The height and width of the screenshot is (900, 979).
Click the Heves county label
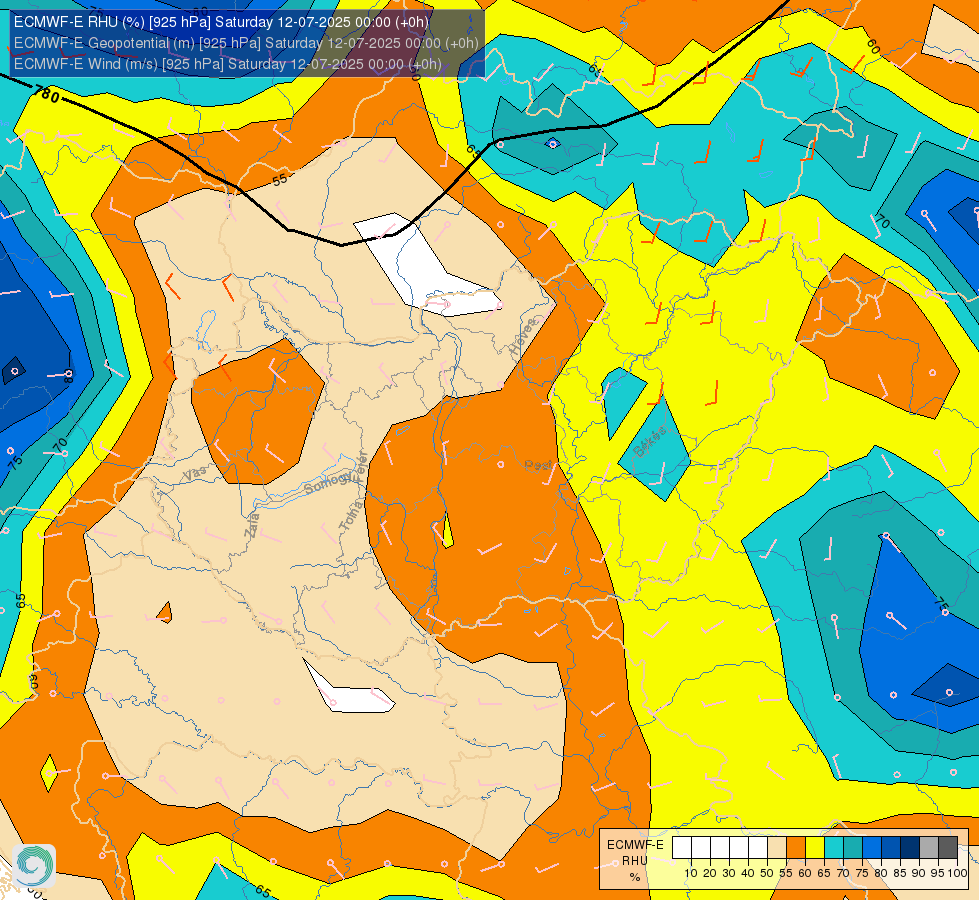coord(523,339)
